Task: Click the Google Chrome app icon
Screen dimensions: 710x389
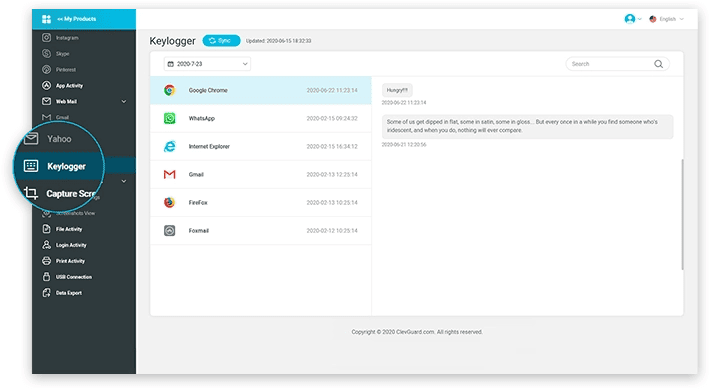Action: (169, 90)
